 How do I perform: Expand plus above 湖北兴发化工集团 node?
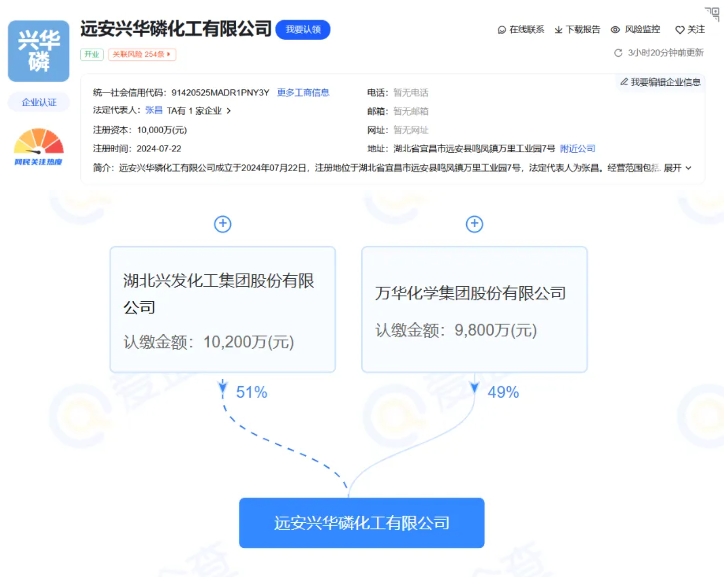tap(223, 224)
